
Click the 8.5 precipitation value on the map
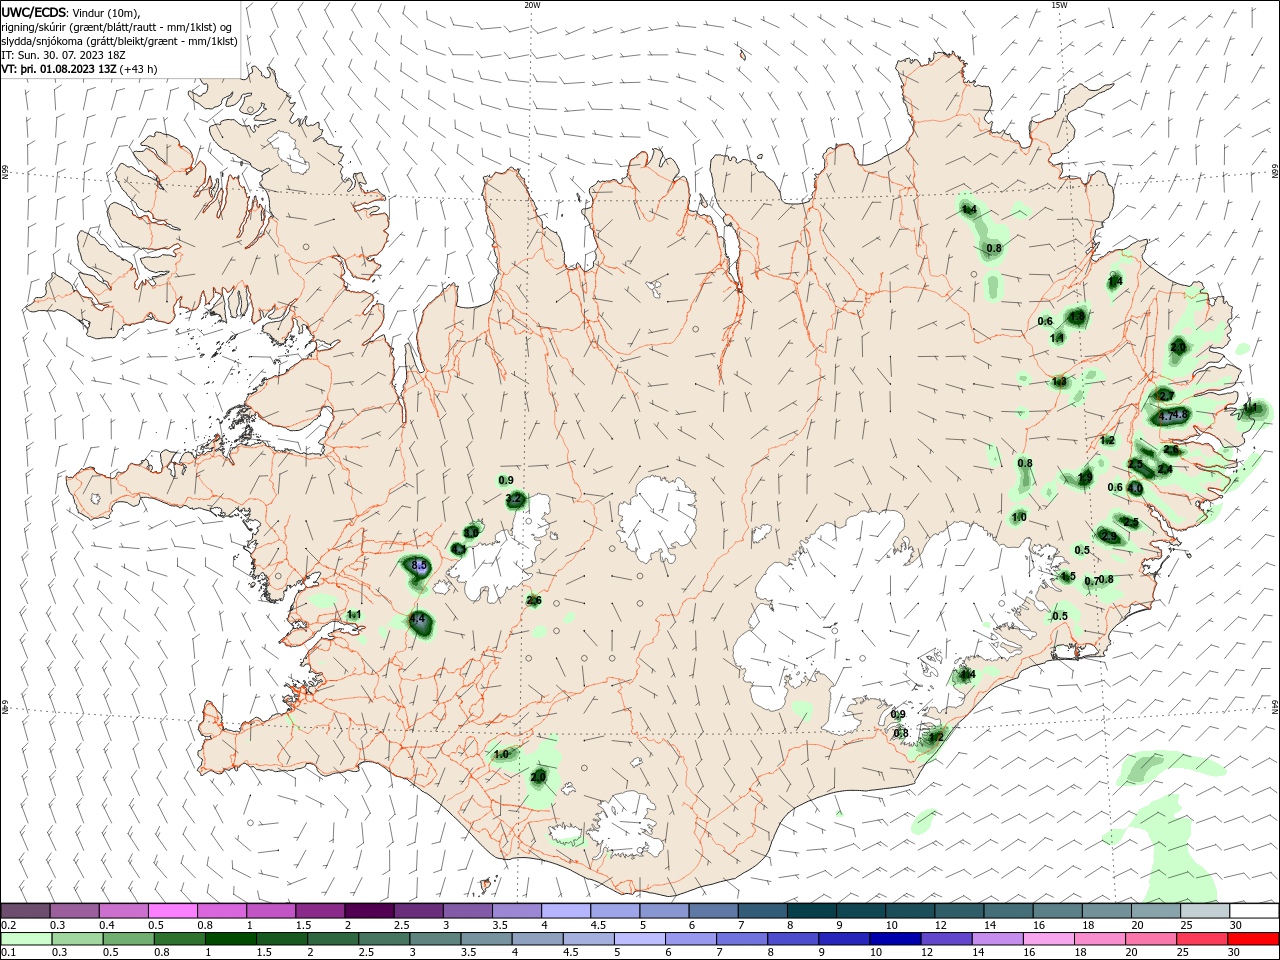[419, 566]
